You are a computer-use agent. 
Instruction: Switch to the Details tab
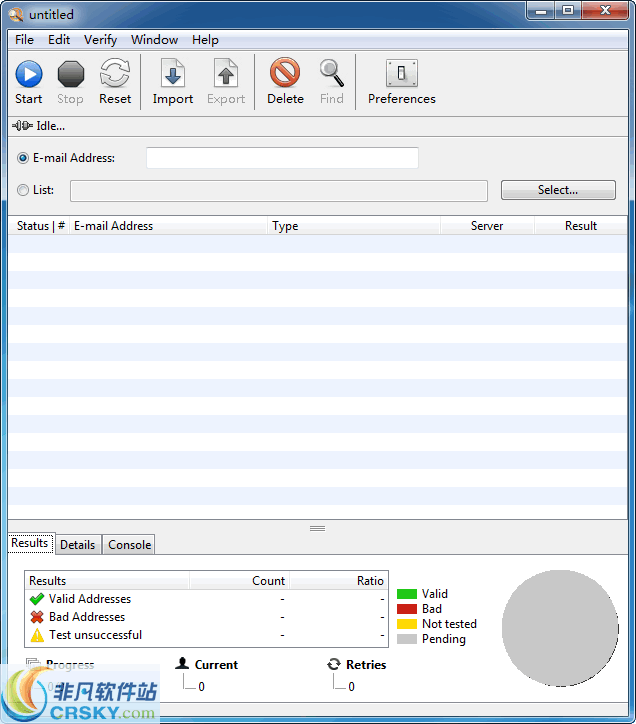(x=78, y=545)
